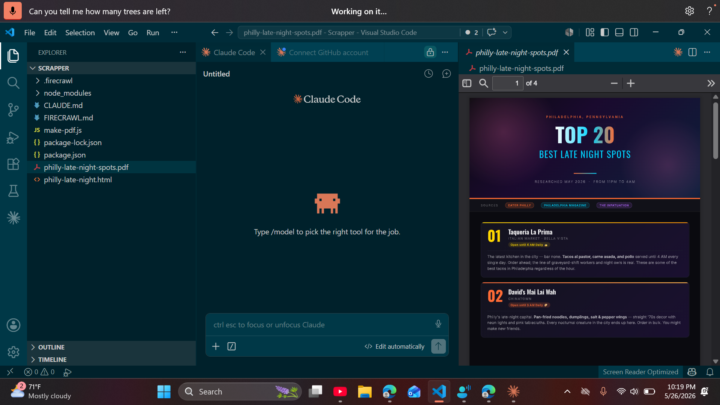Open the Source Control view
The width and height of the screenshot is (720, 405).
click(13, 110)
